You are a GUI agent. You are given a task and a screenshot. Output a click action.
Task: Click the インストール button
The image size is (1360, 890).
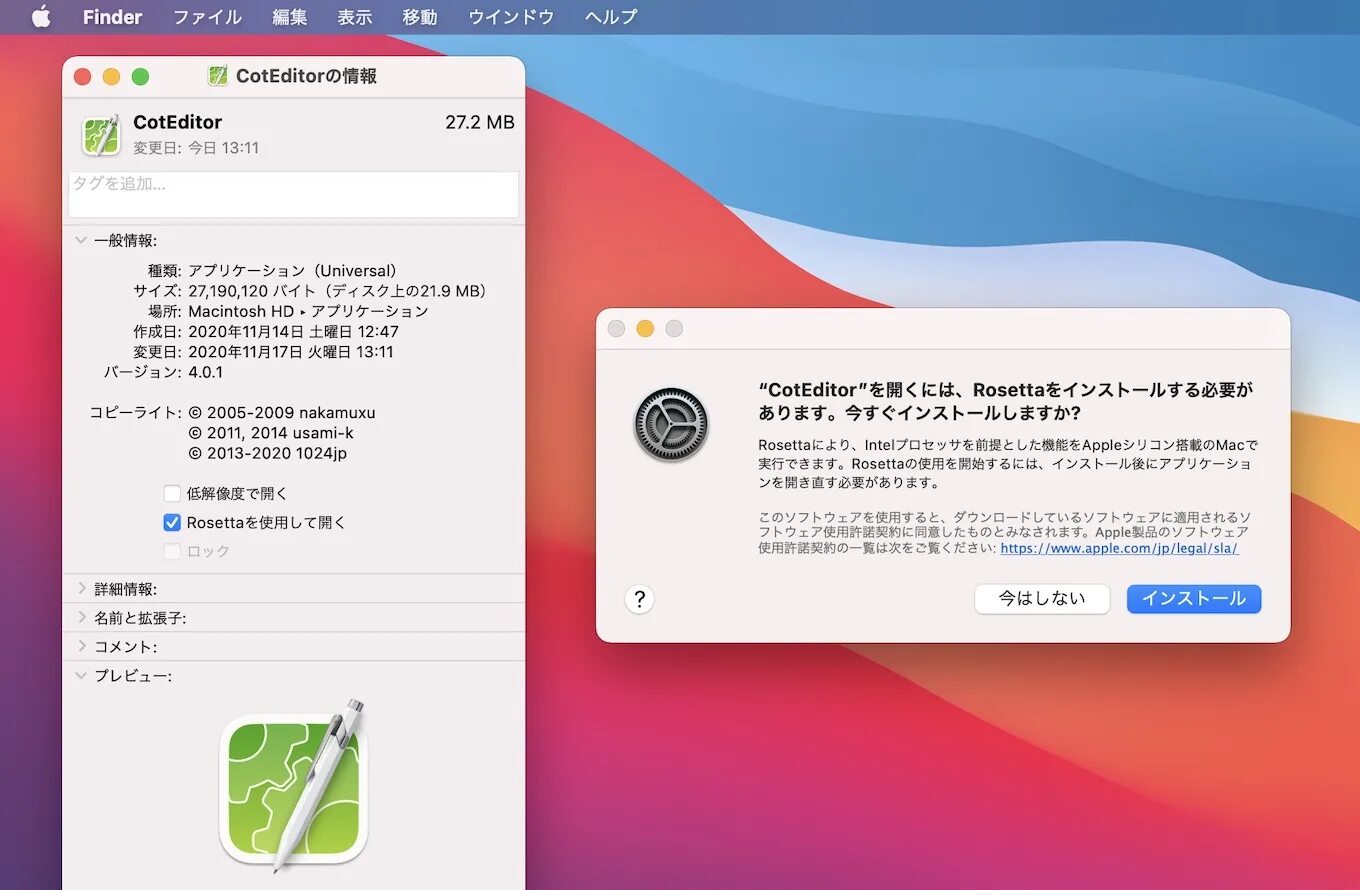pyautogui.click(x=1194, y=599)
